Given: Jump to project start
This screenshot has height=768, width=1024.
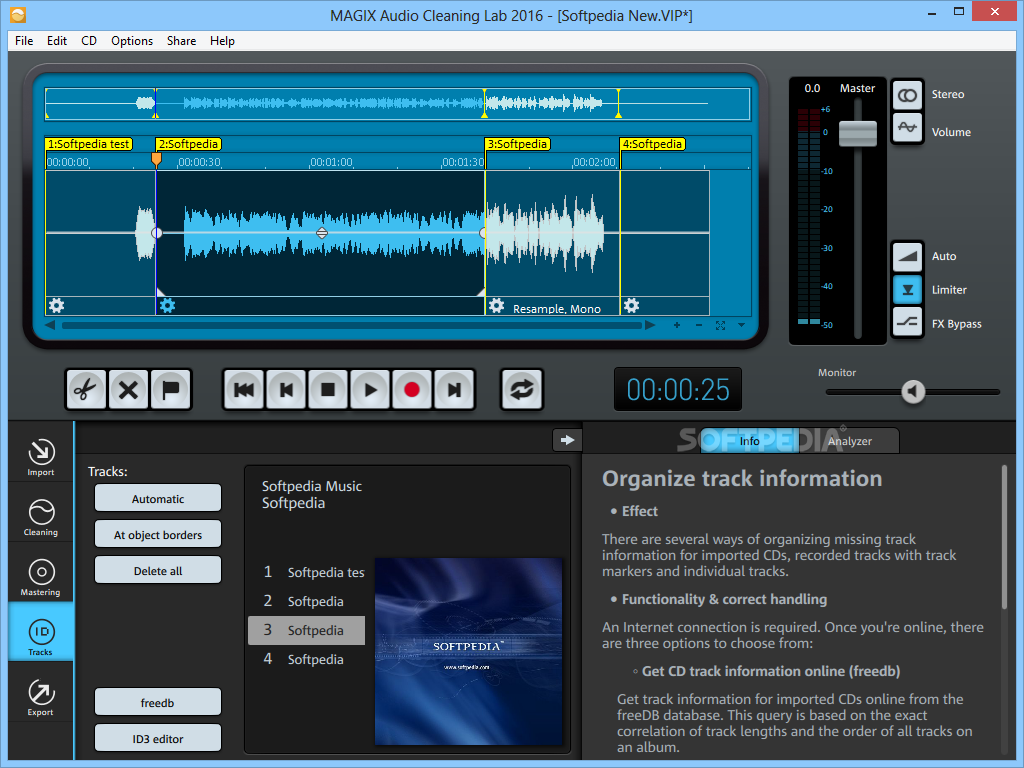Looking at the screenshot, I should (244, 390).
